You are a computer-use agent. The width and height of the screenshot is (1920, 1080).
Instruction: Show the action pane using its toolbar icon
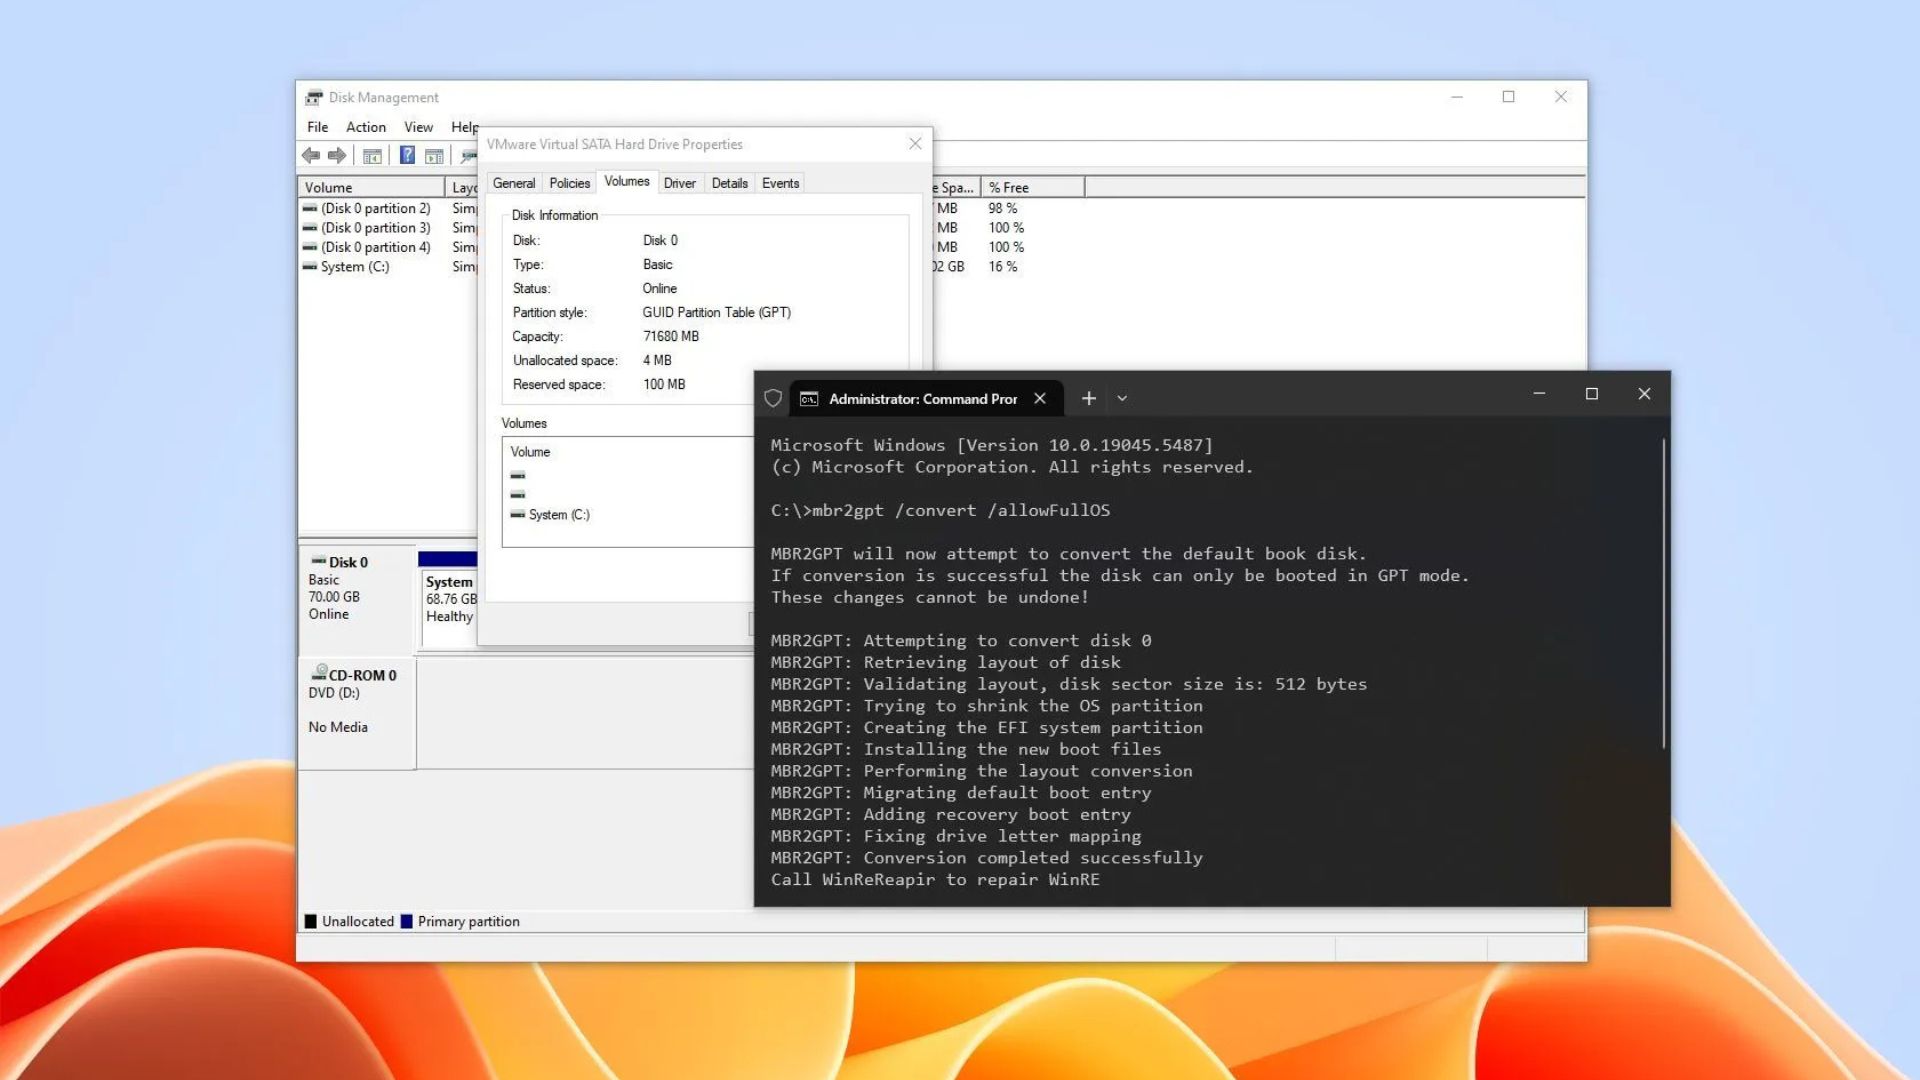(434, 155)
